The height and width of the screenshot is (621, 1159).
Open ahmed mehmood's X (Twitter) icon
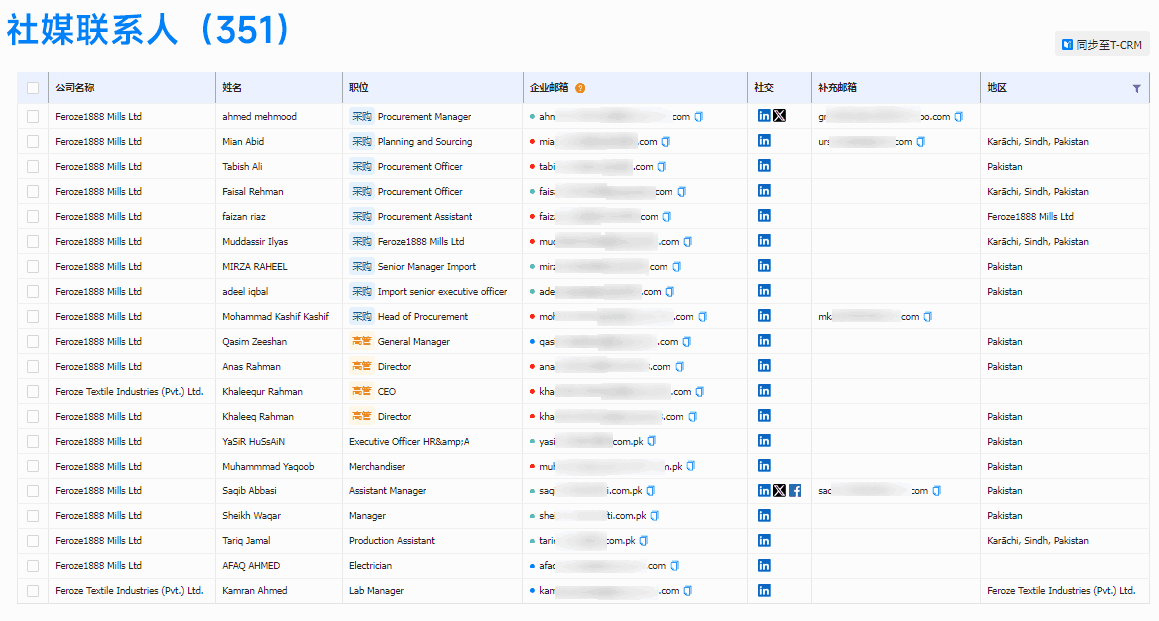coord(780,116)
